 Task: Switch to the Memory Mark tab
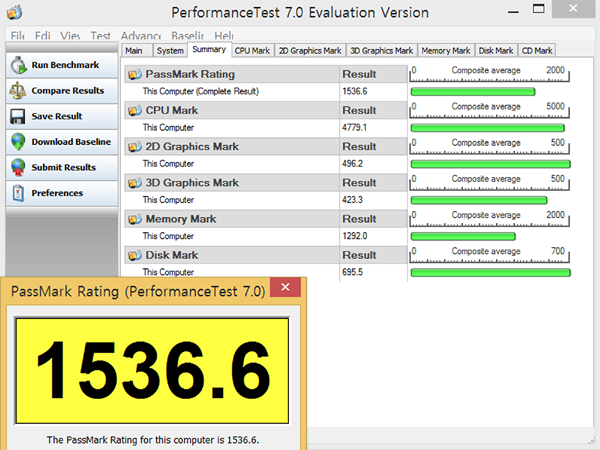446,51
